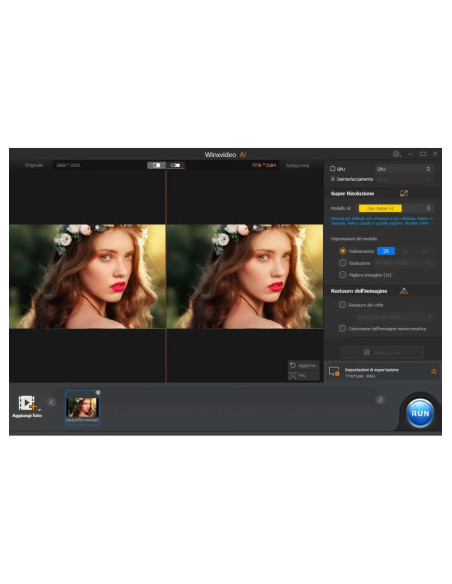Open the settings icon in the title bar
452x584 pixels.
tap(397, 154)
